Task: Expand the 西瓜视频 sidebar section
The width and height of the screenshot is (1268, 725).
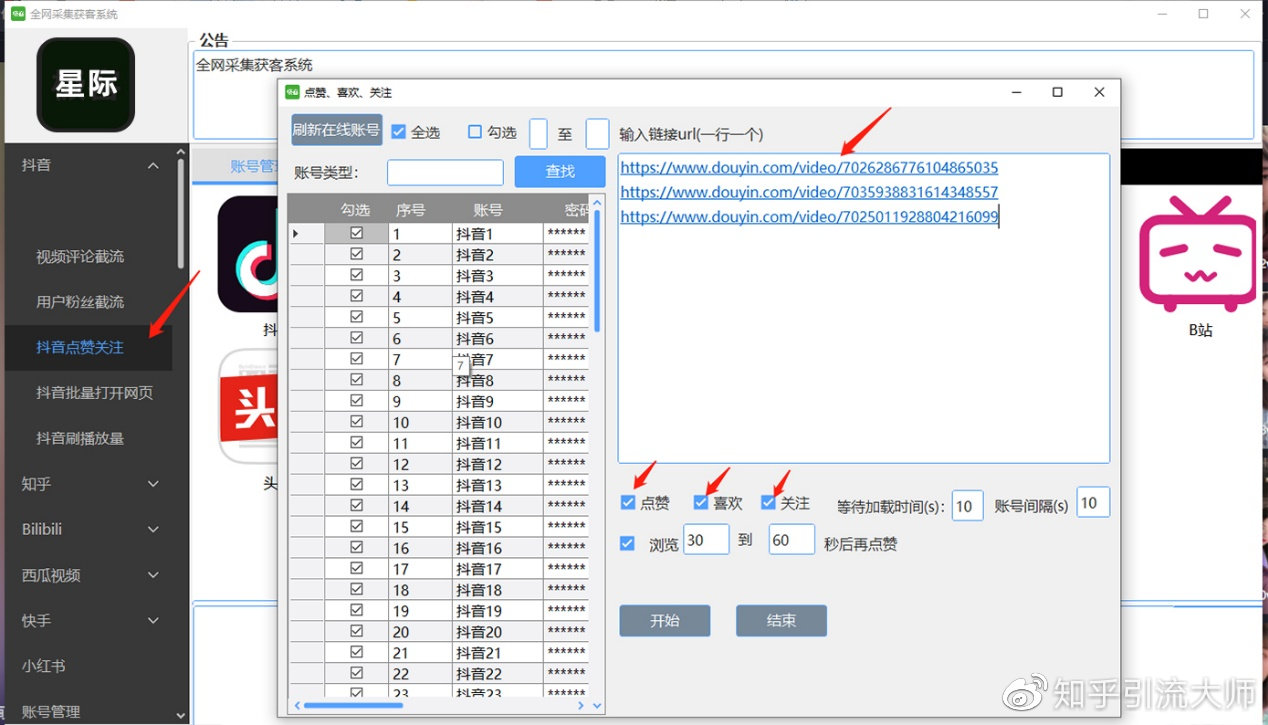Action: tap(153, 575)
